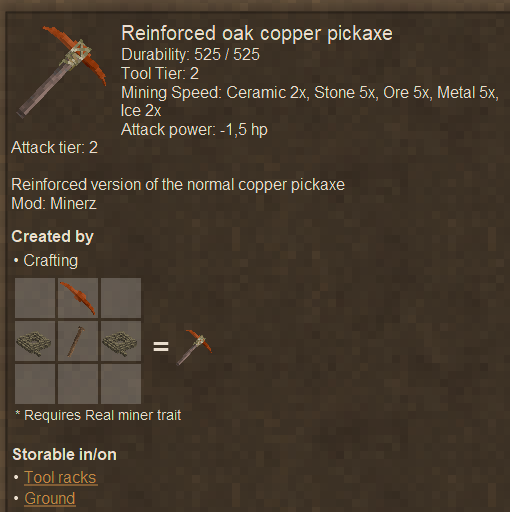
Task: Click the Mod: Minerz text
Action: point(54,204)
